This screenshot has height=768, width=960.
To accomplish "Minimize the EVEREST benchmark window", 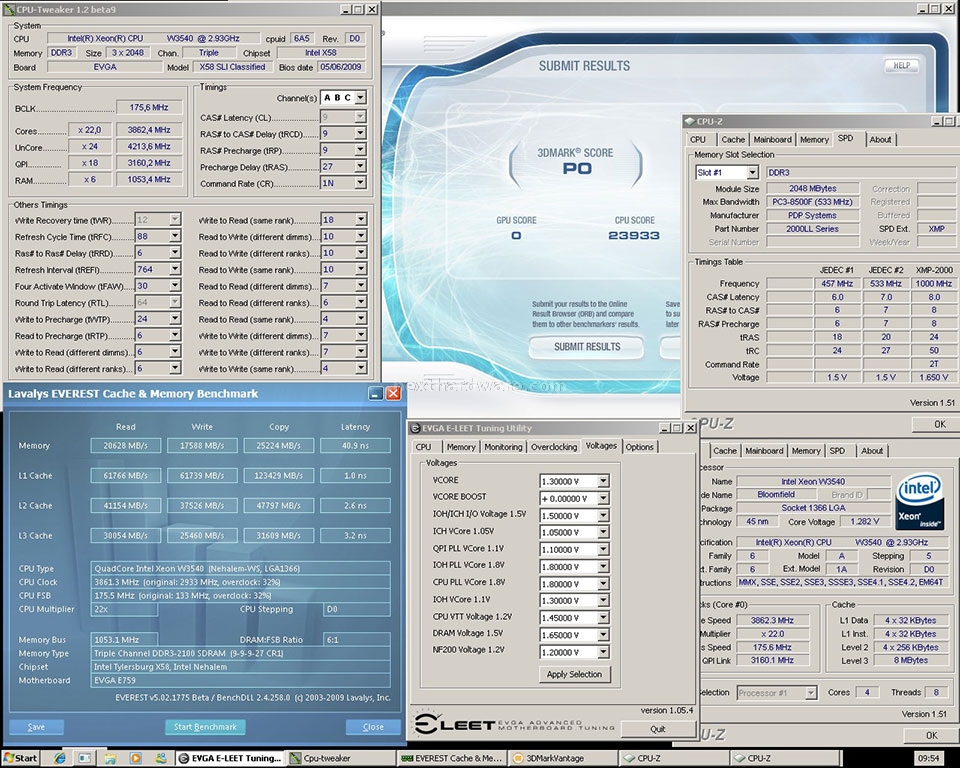I will (x=376, y=394).
